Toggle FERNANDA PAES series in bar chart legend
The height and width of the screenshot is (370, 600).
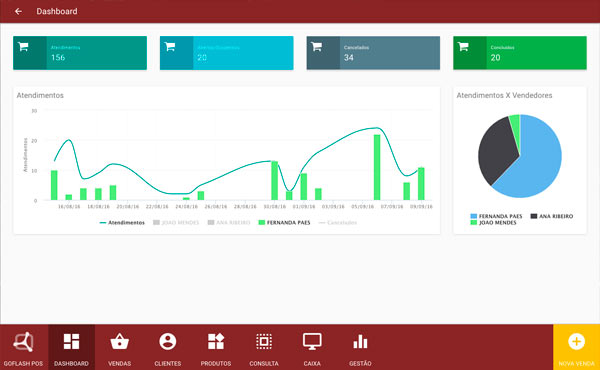[x=284, y=222]
